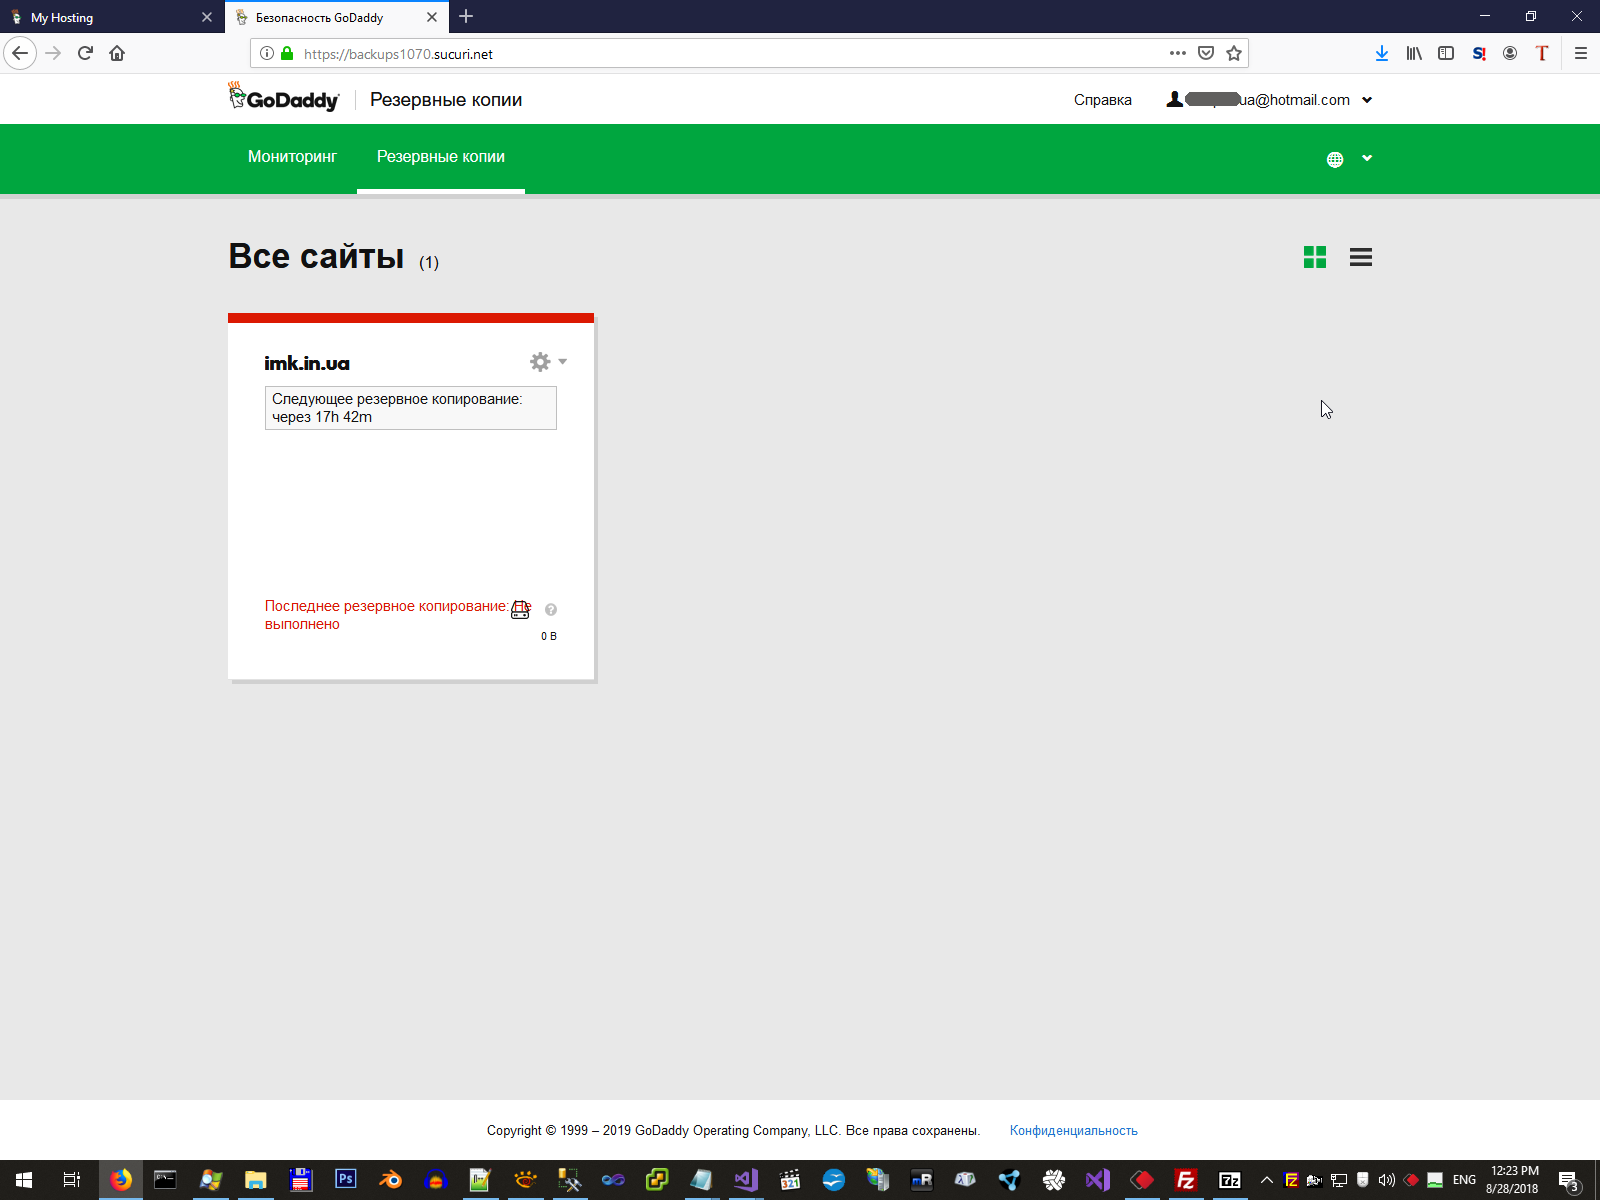The image size is (1600, 1200).
Task: Open a new browser tab
Action: (x=466, y=17)
